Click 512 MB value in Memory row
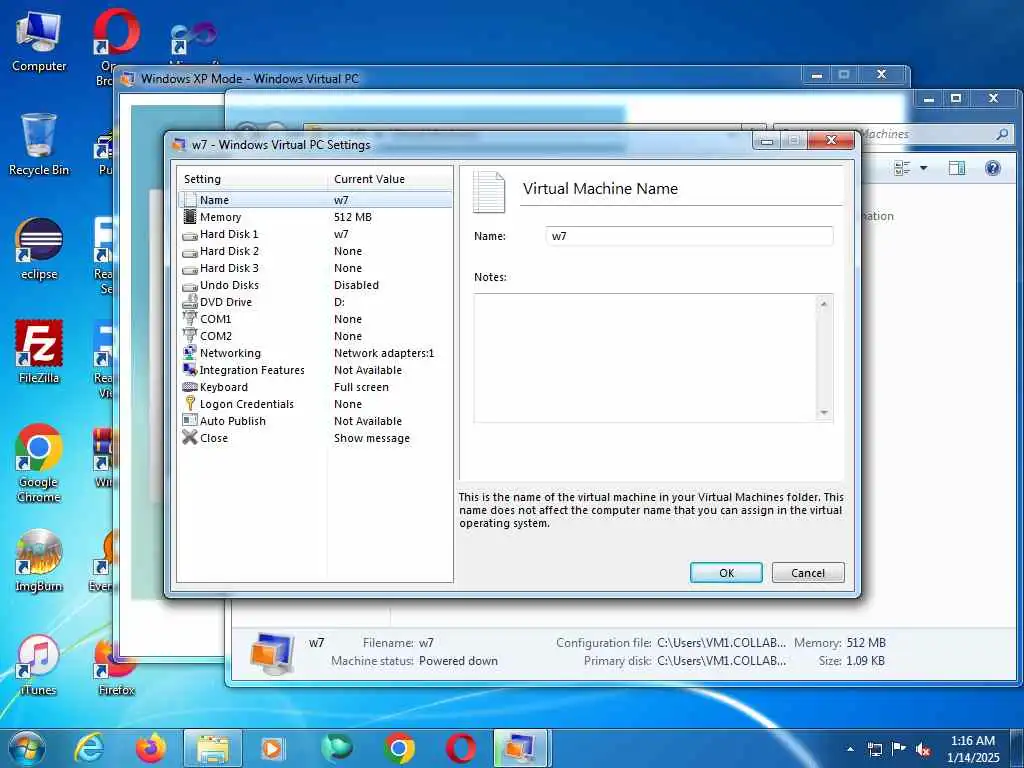Screen dimensions: 1024x768 click(353, 217)
